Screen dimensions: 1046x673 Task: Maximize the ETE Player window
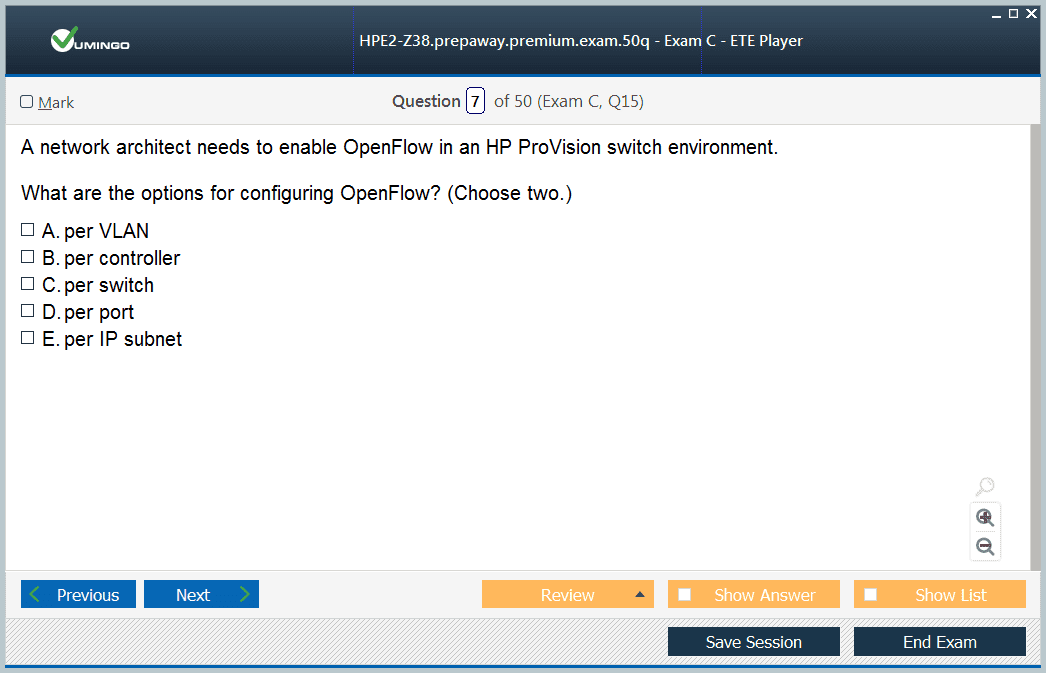[x=1013, y=13]
